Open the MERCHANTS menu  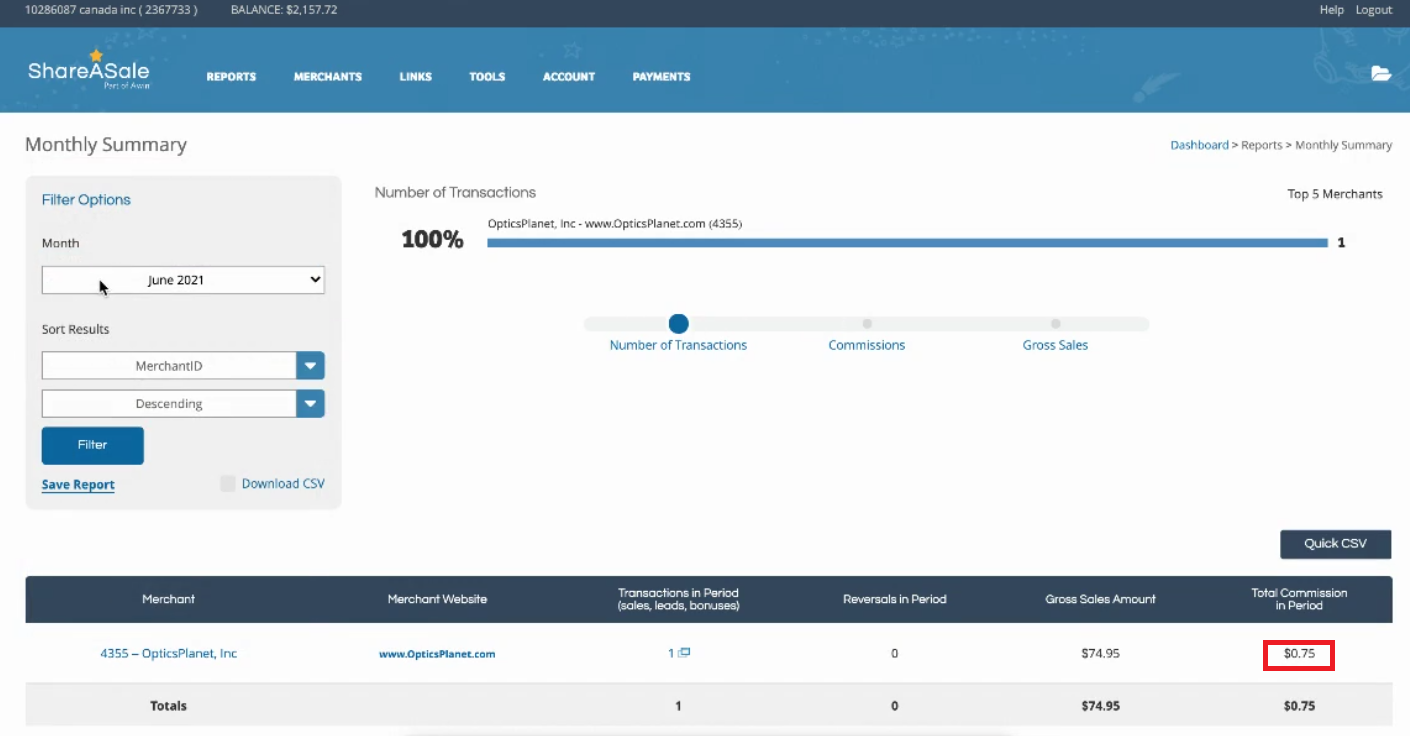[328, 76]
